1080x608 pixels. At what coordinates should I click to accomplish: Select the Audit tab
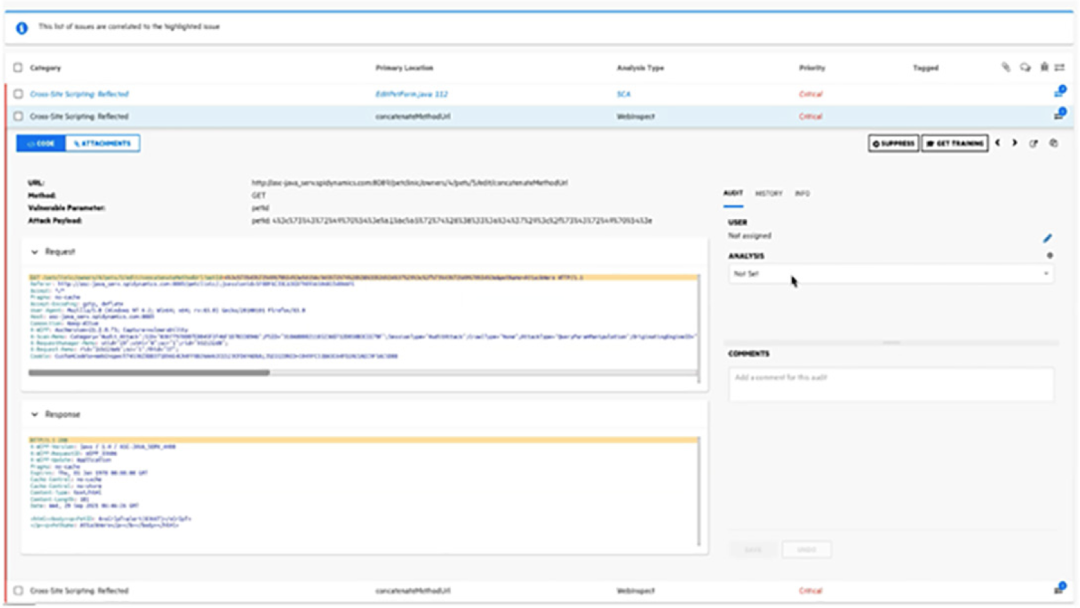pos(733,193)
